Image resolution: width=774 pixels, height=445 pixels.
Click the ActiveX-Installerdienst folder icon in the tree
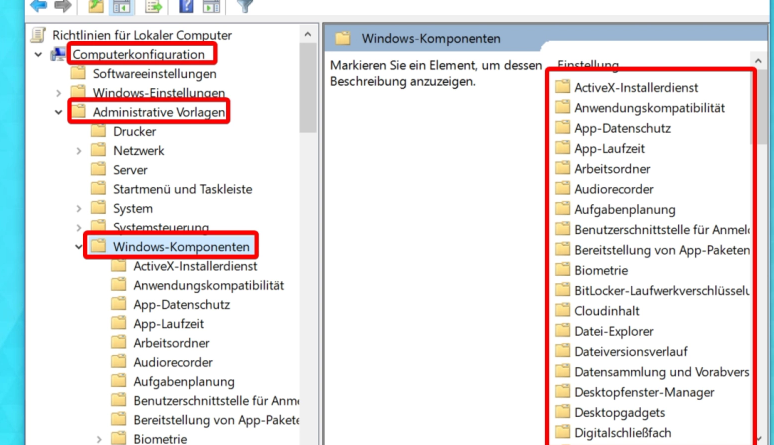(x=118, y=266)
